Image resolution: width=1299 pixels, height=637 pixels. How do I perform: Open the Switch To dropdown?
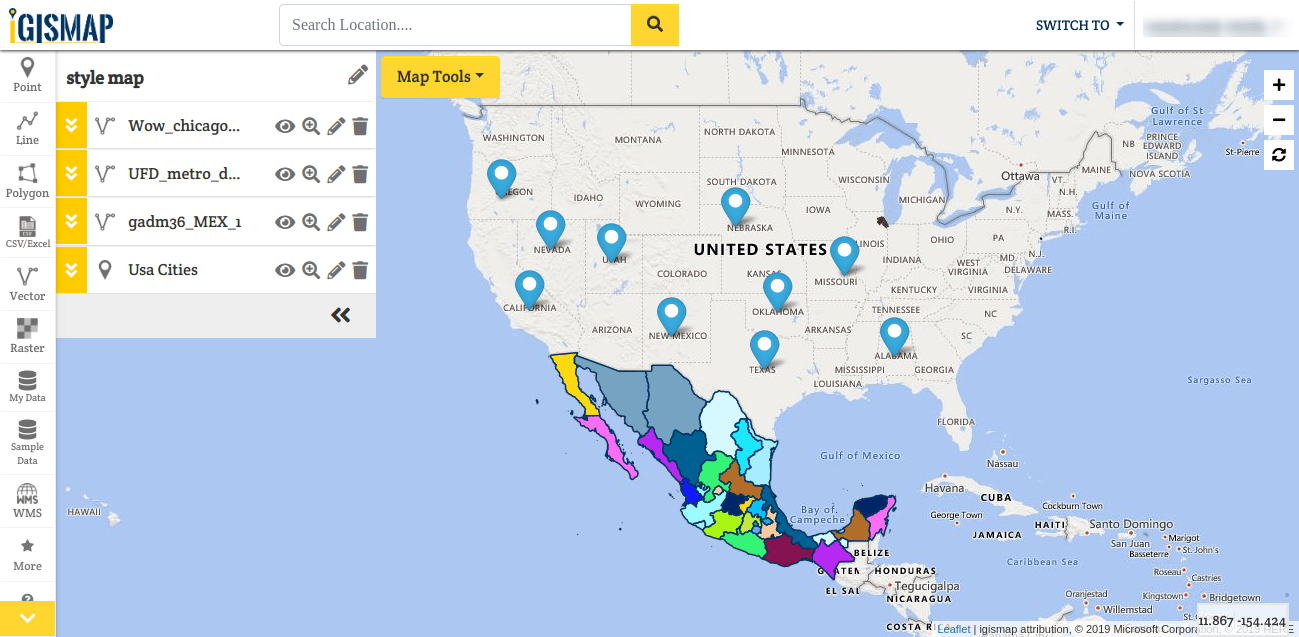1079,25
